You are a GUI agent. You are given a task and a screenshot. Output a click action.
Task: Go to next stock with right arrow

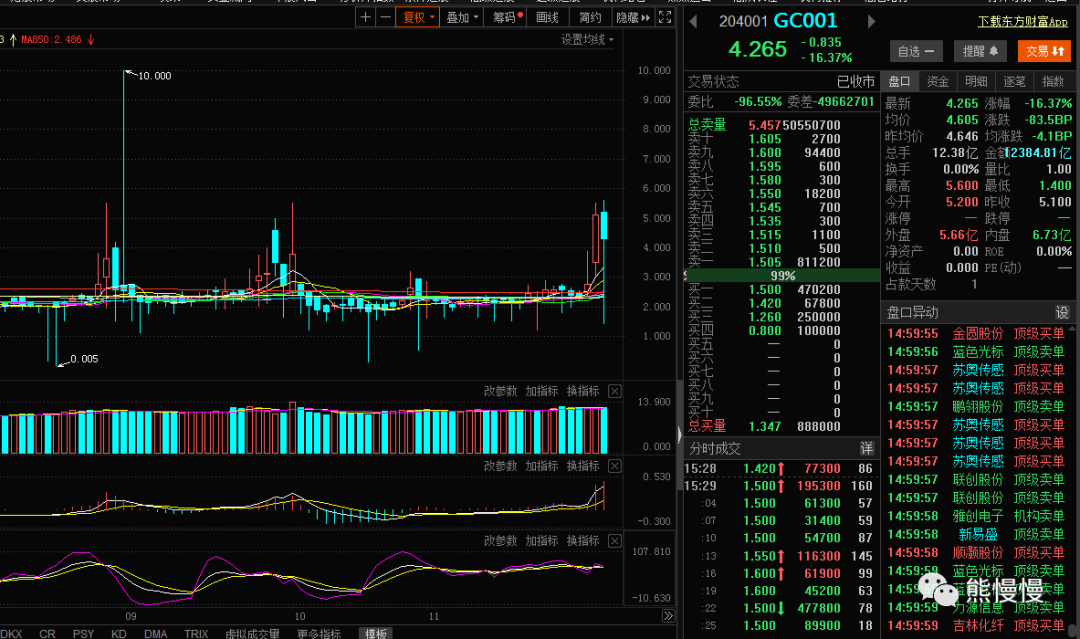coord(871,21)
